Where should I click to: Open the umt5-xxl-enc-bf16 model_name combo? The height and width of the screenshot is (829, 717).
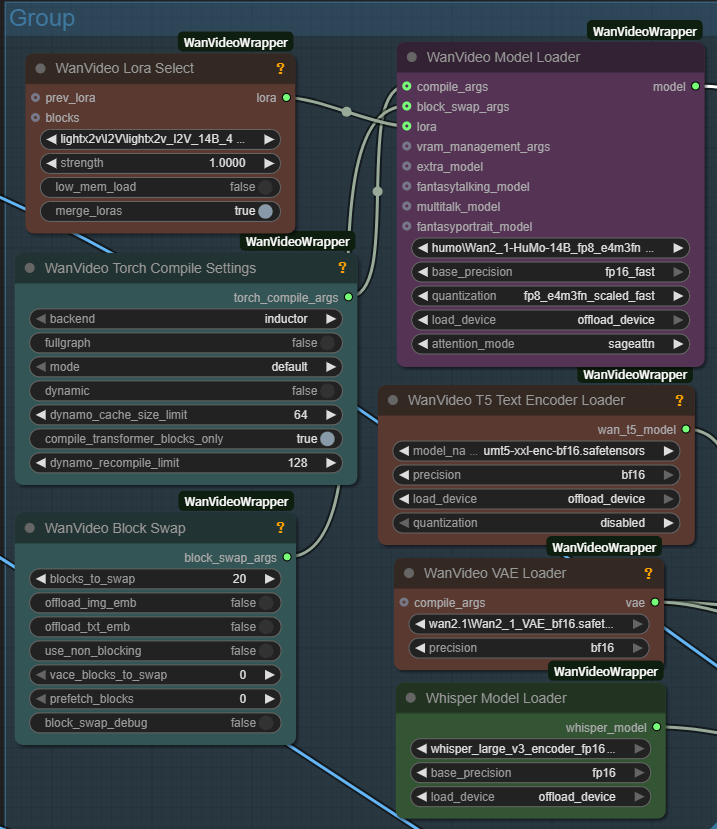point(536,451)
